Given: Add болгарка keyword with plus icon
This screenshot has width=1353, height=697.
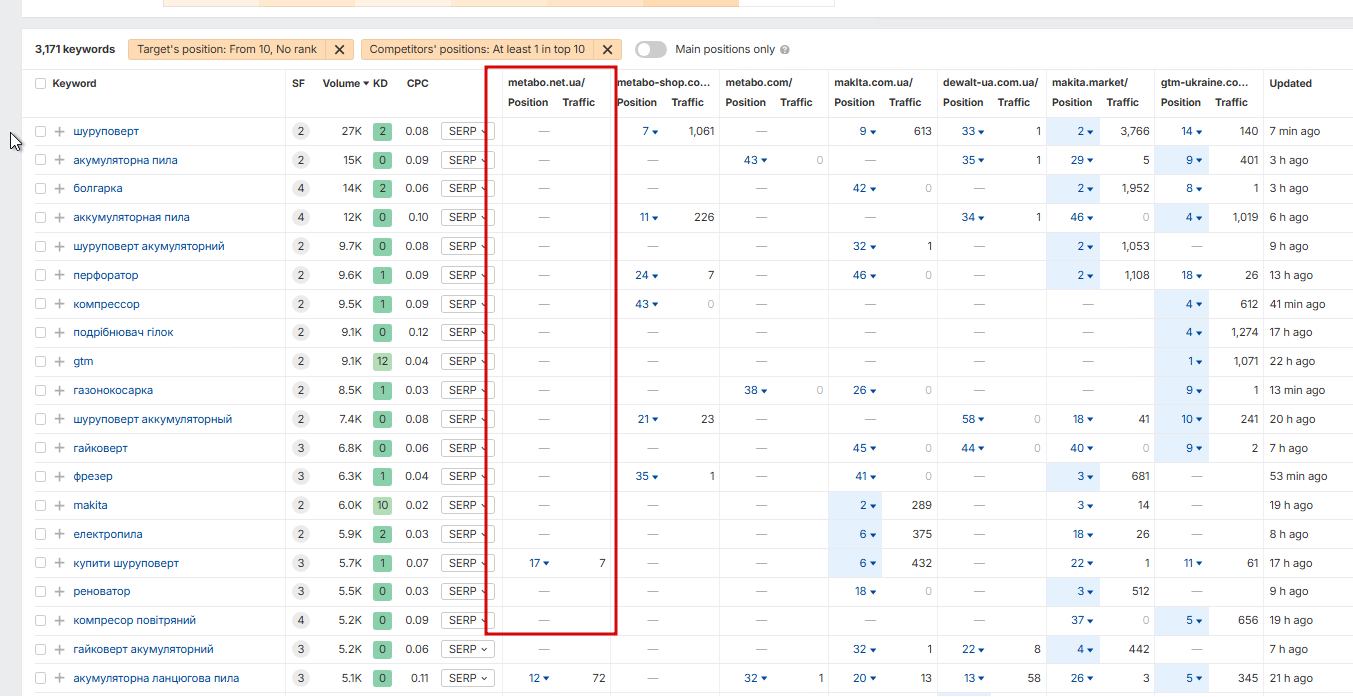Looking at the screenshot, I should tap(60, 188).
